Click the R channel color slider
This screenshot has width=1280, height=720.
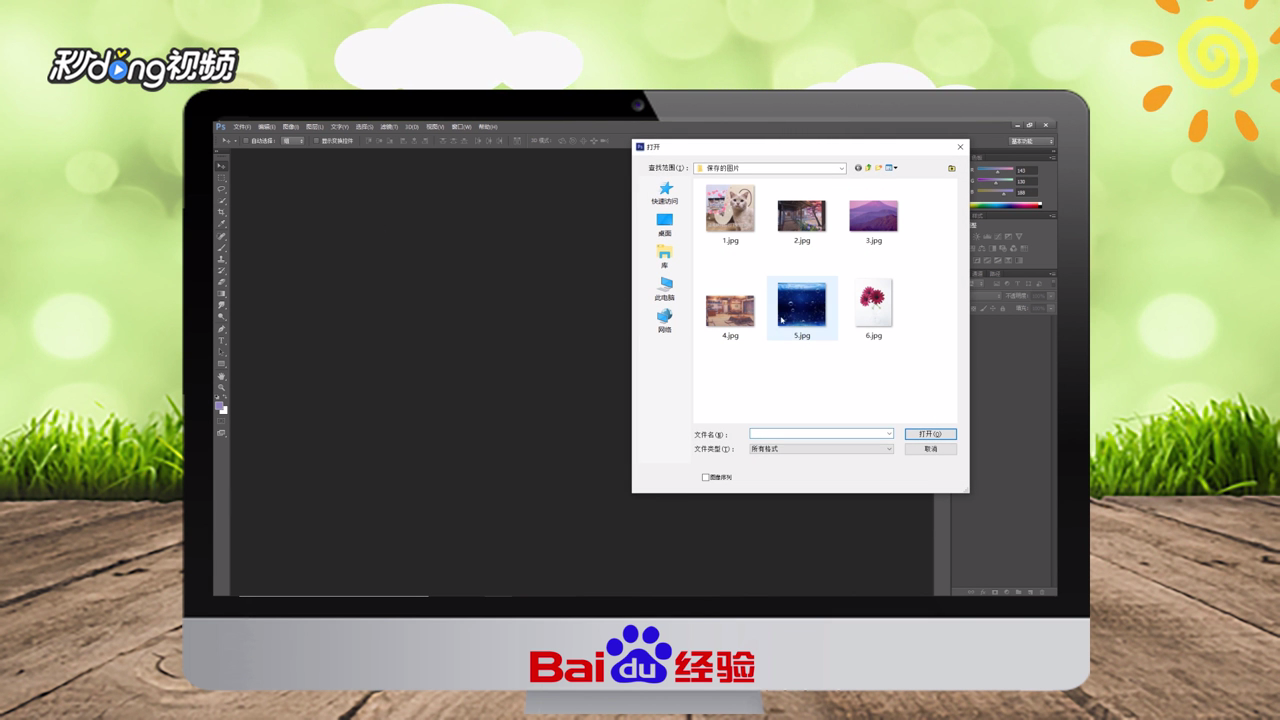pos(995,169)
